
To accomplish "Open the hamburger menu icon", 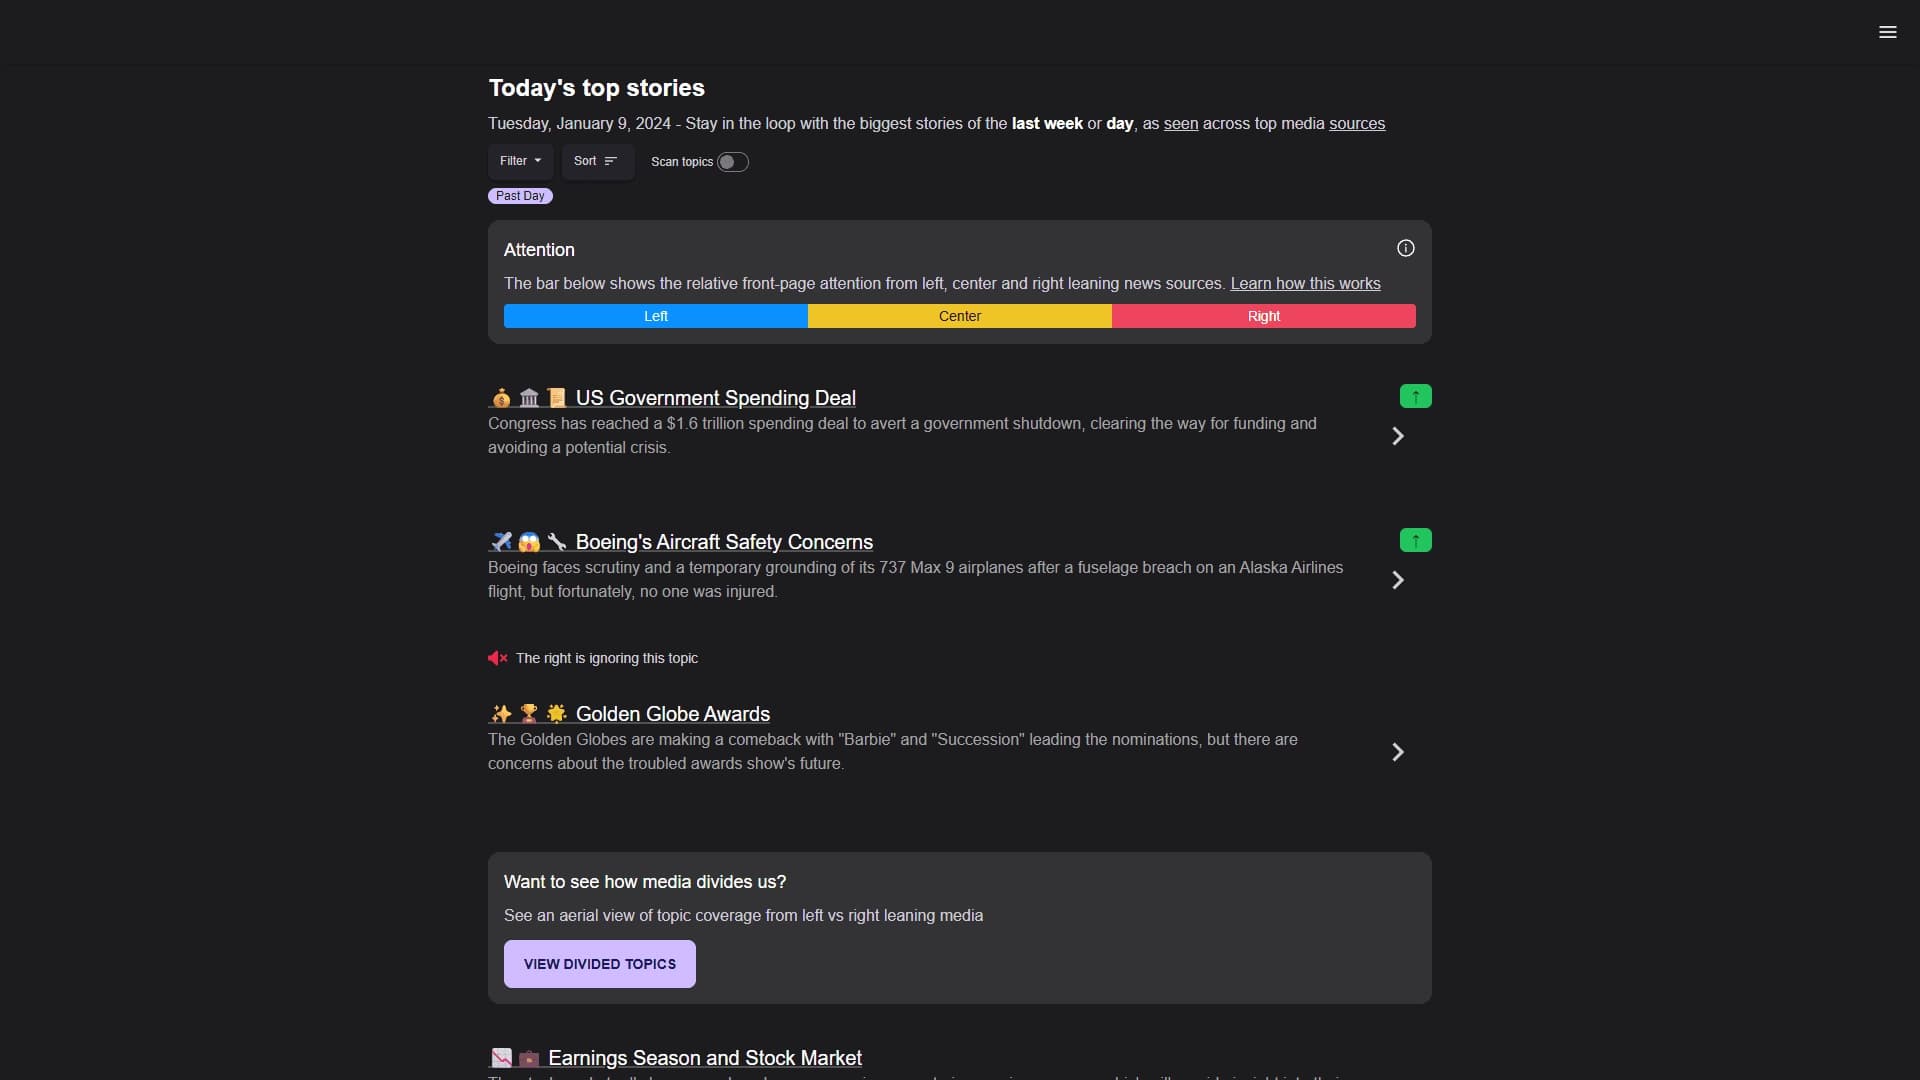I will (1887, 32).
